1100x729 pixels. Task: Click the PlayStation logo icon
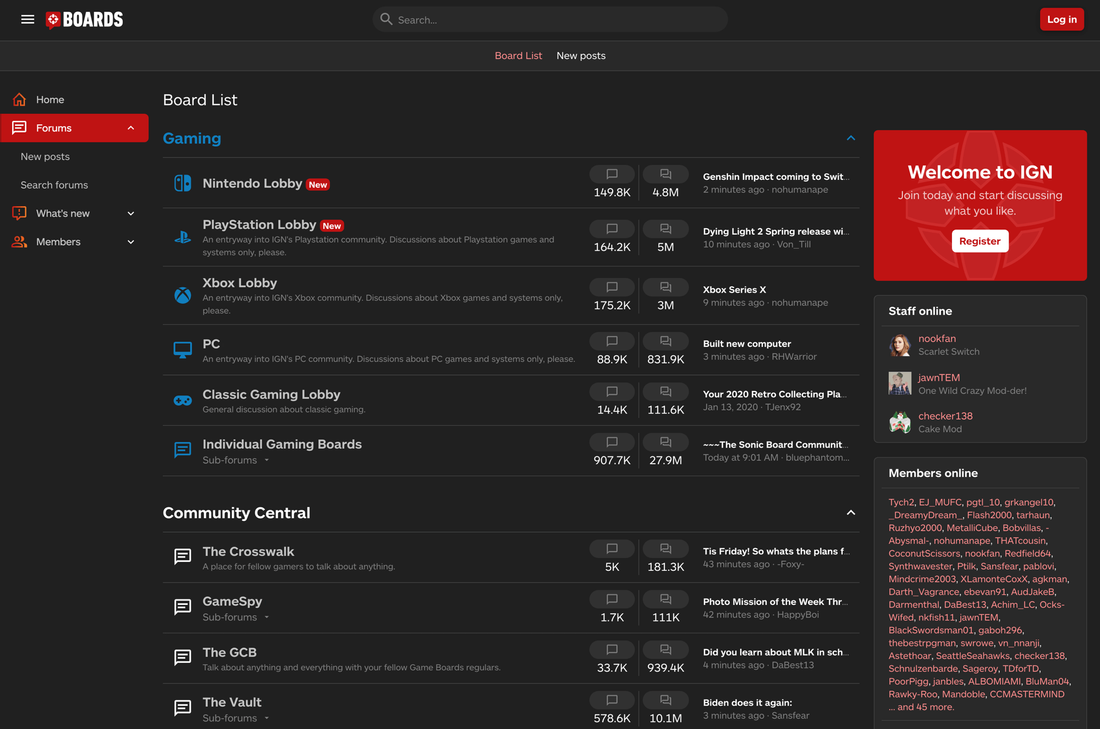(183, 238)
